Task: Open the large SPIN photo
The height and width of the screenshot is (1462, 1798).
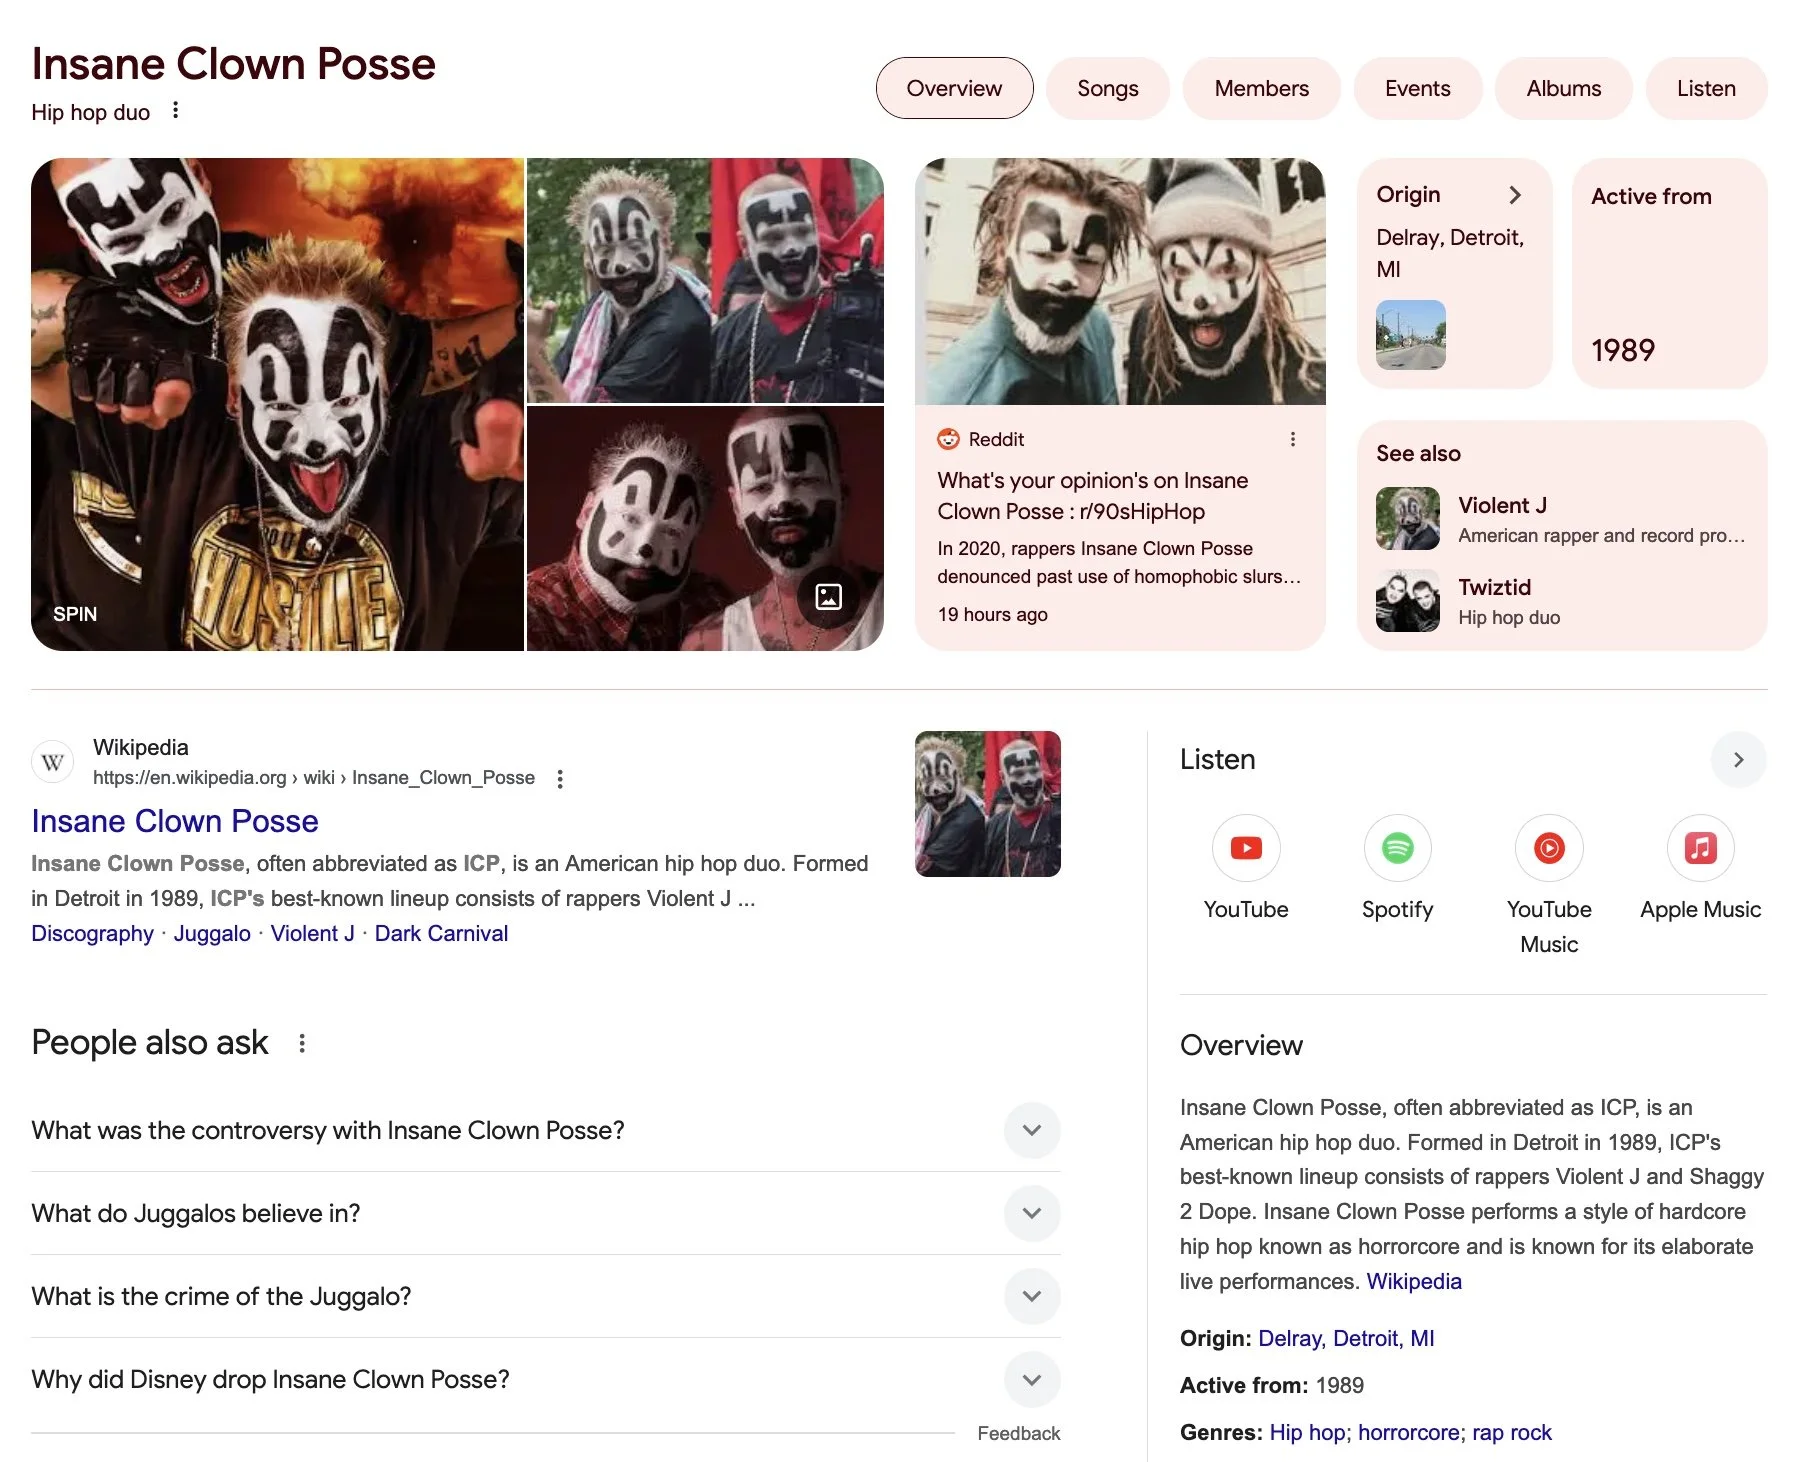Action: (x=277, y=404)
